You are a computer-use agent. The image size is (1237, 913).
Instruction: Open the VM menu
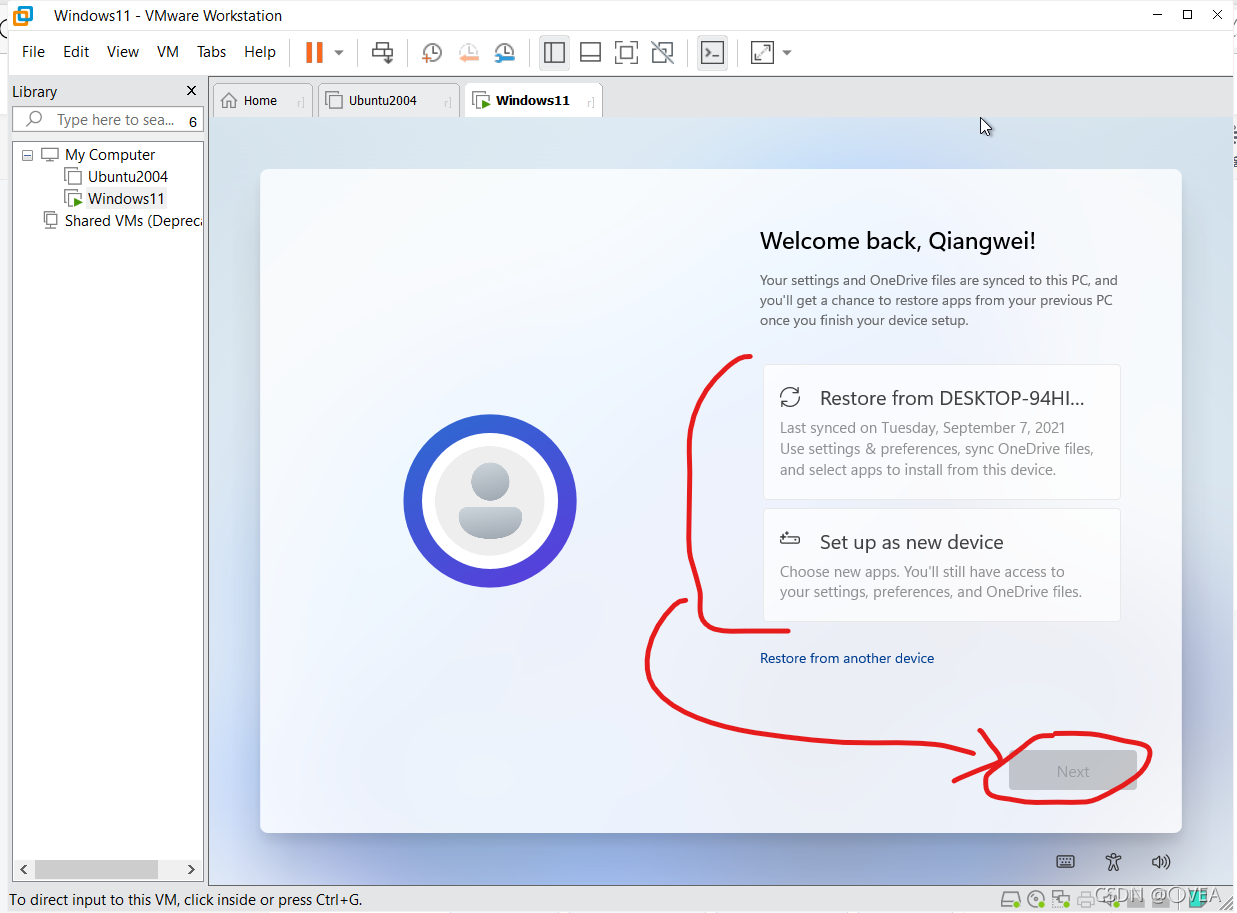[168, 52]
